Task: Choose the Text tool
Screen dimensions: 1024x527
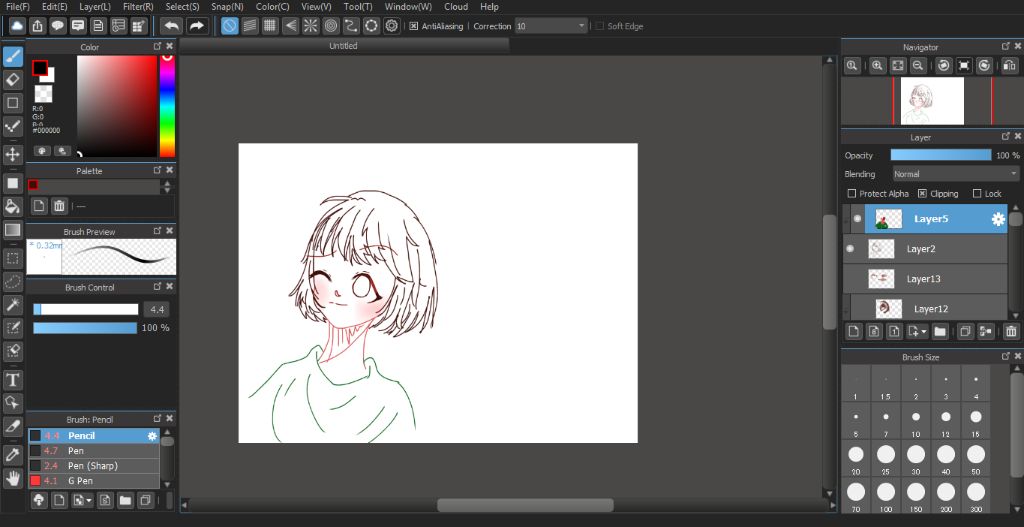Action: pyautogui.click(x=12, y=379)
